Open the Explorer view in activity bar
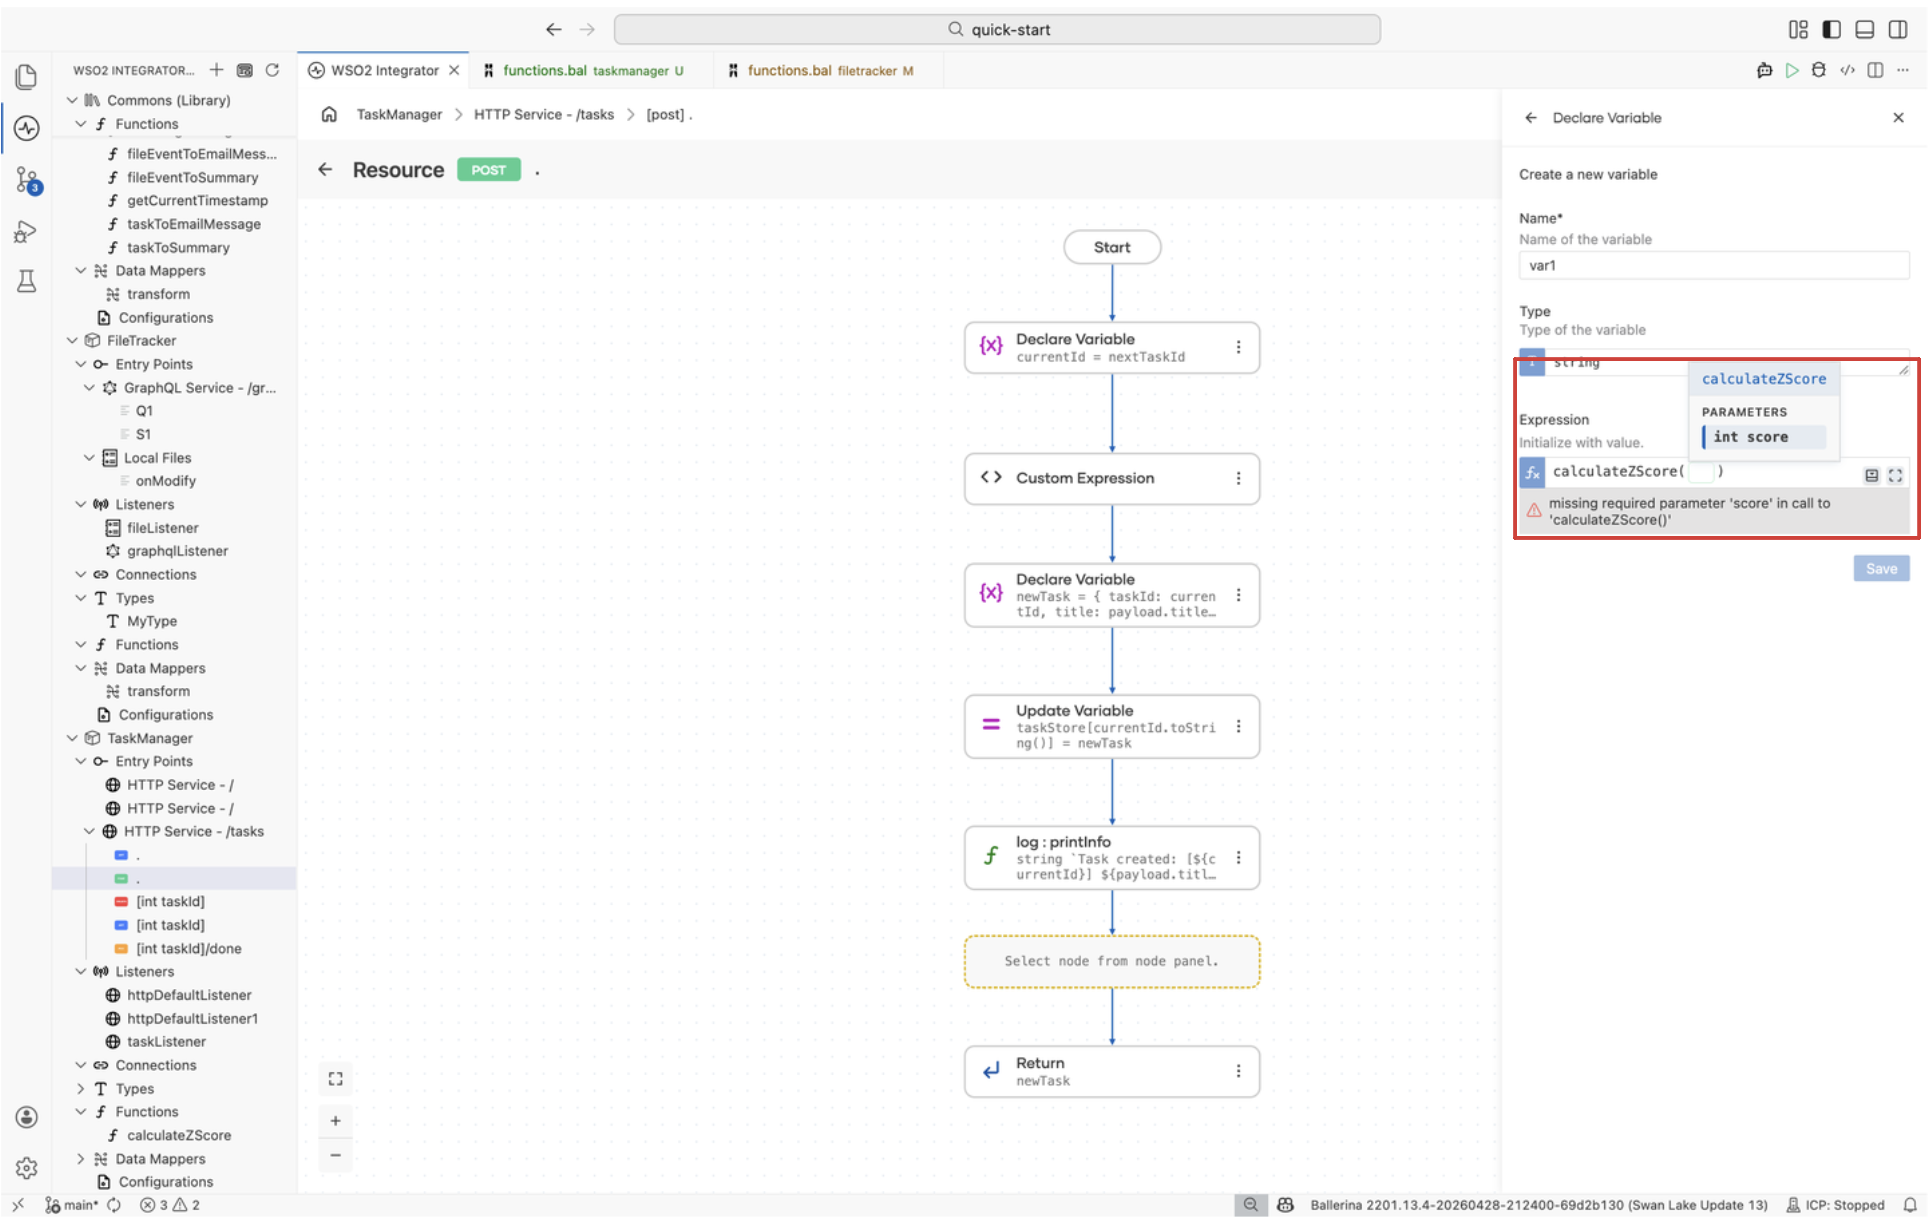 (x=27, y=76)
